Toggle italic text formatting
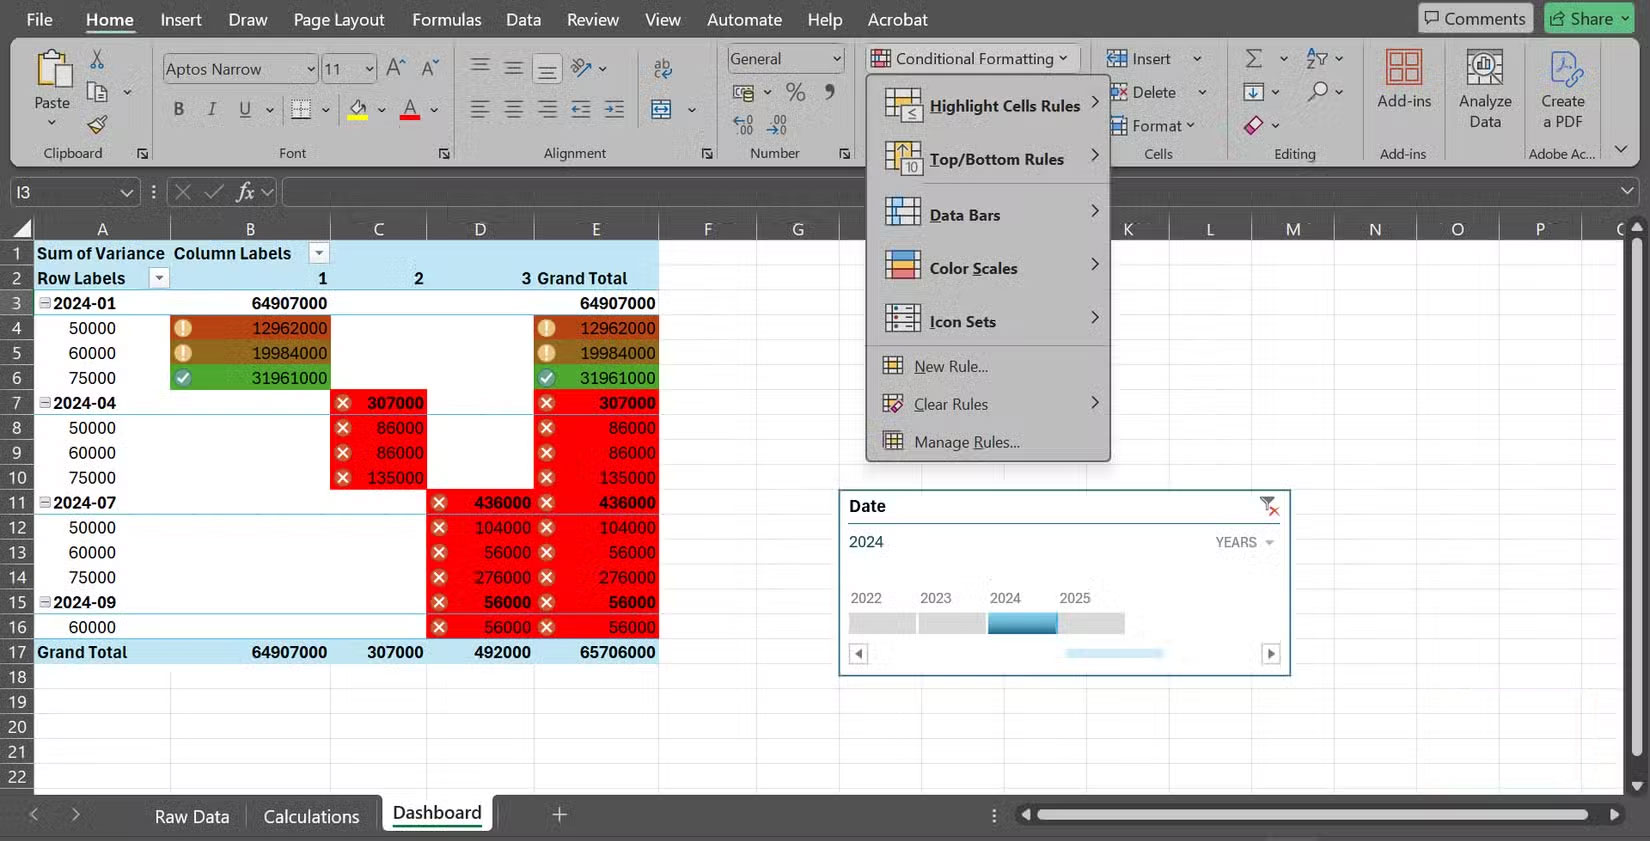 212,109
